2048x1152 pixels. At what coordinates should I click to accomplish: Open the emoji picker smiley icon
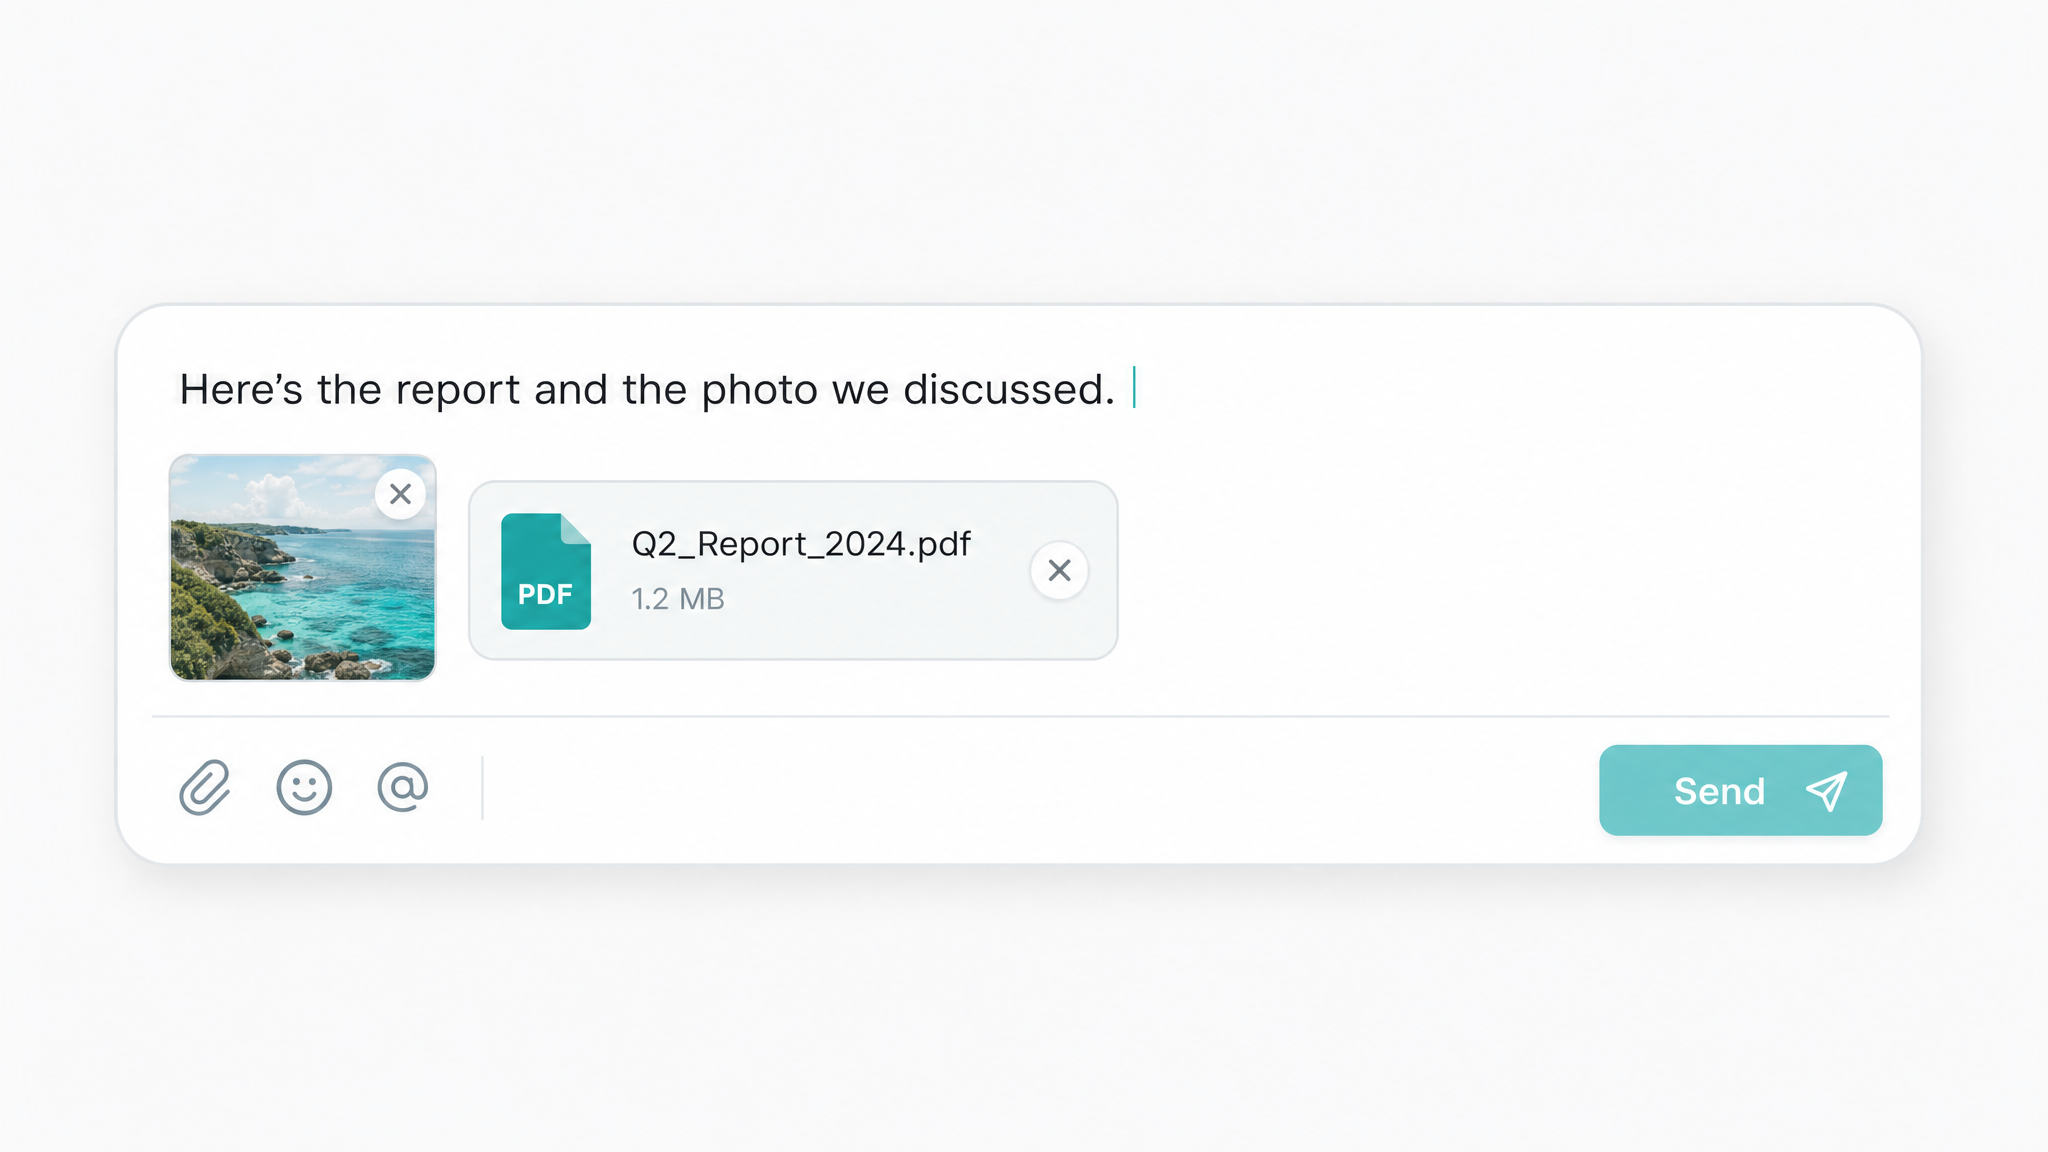click(x=304, y=788)
